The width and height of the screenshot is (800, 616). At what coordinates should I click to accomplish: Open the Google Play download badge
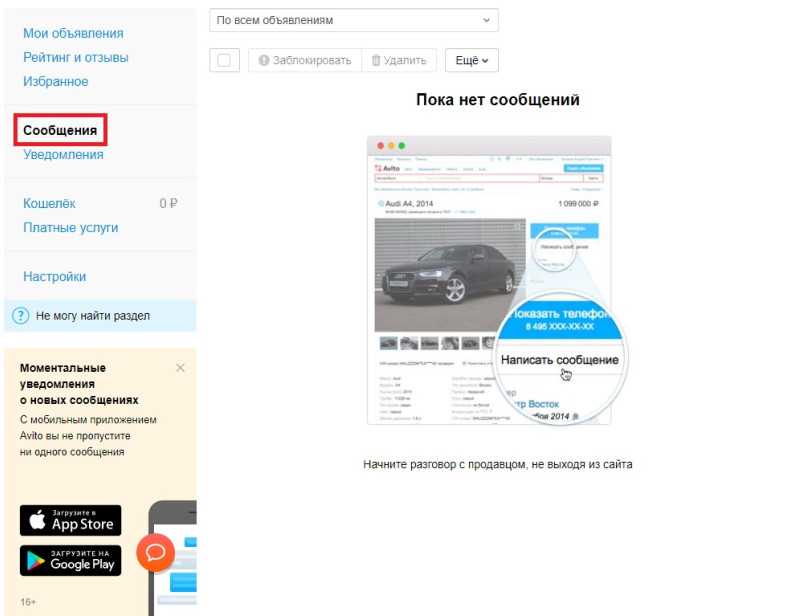pos(70,560)
